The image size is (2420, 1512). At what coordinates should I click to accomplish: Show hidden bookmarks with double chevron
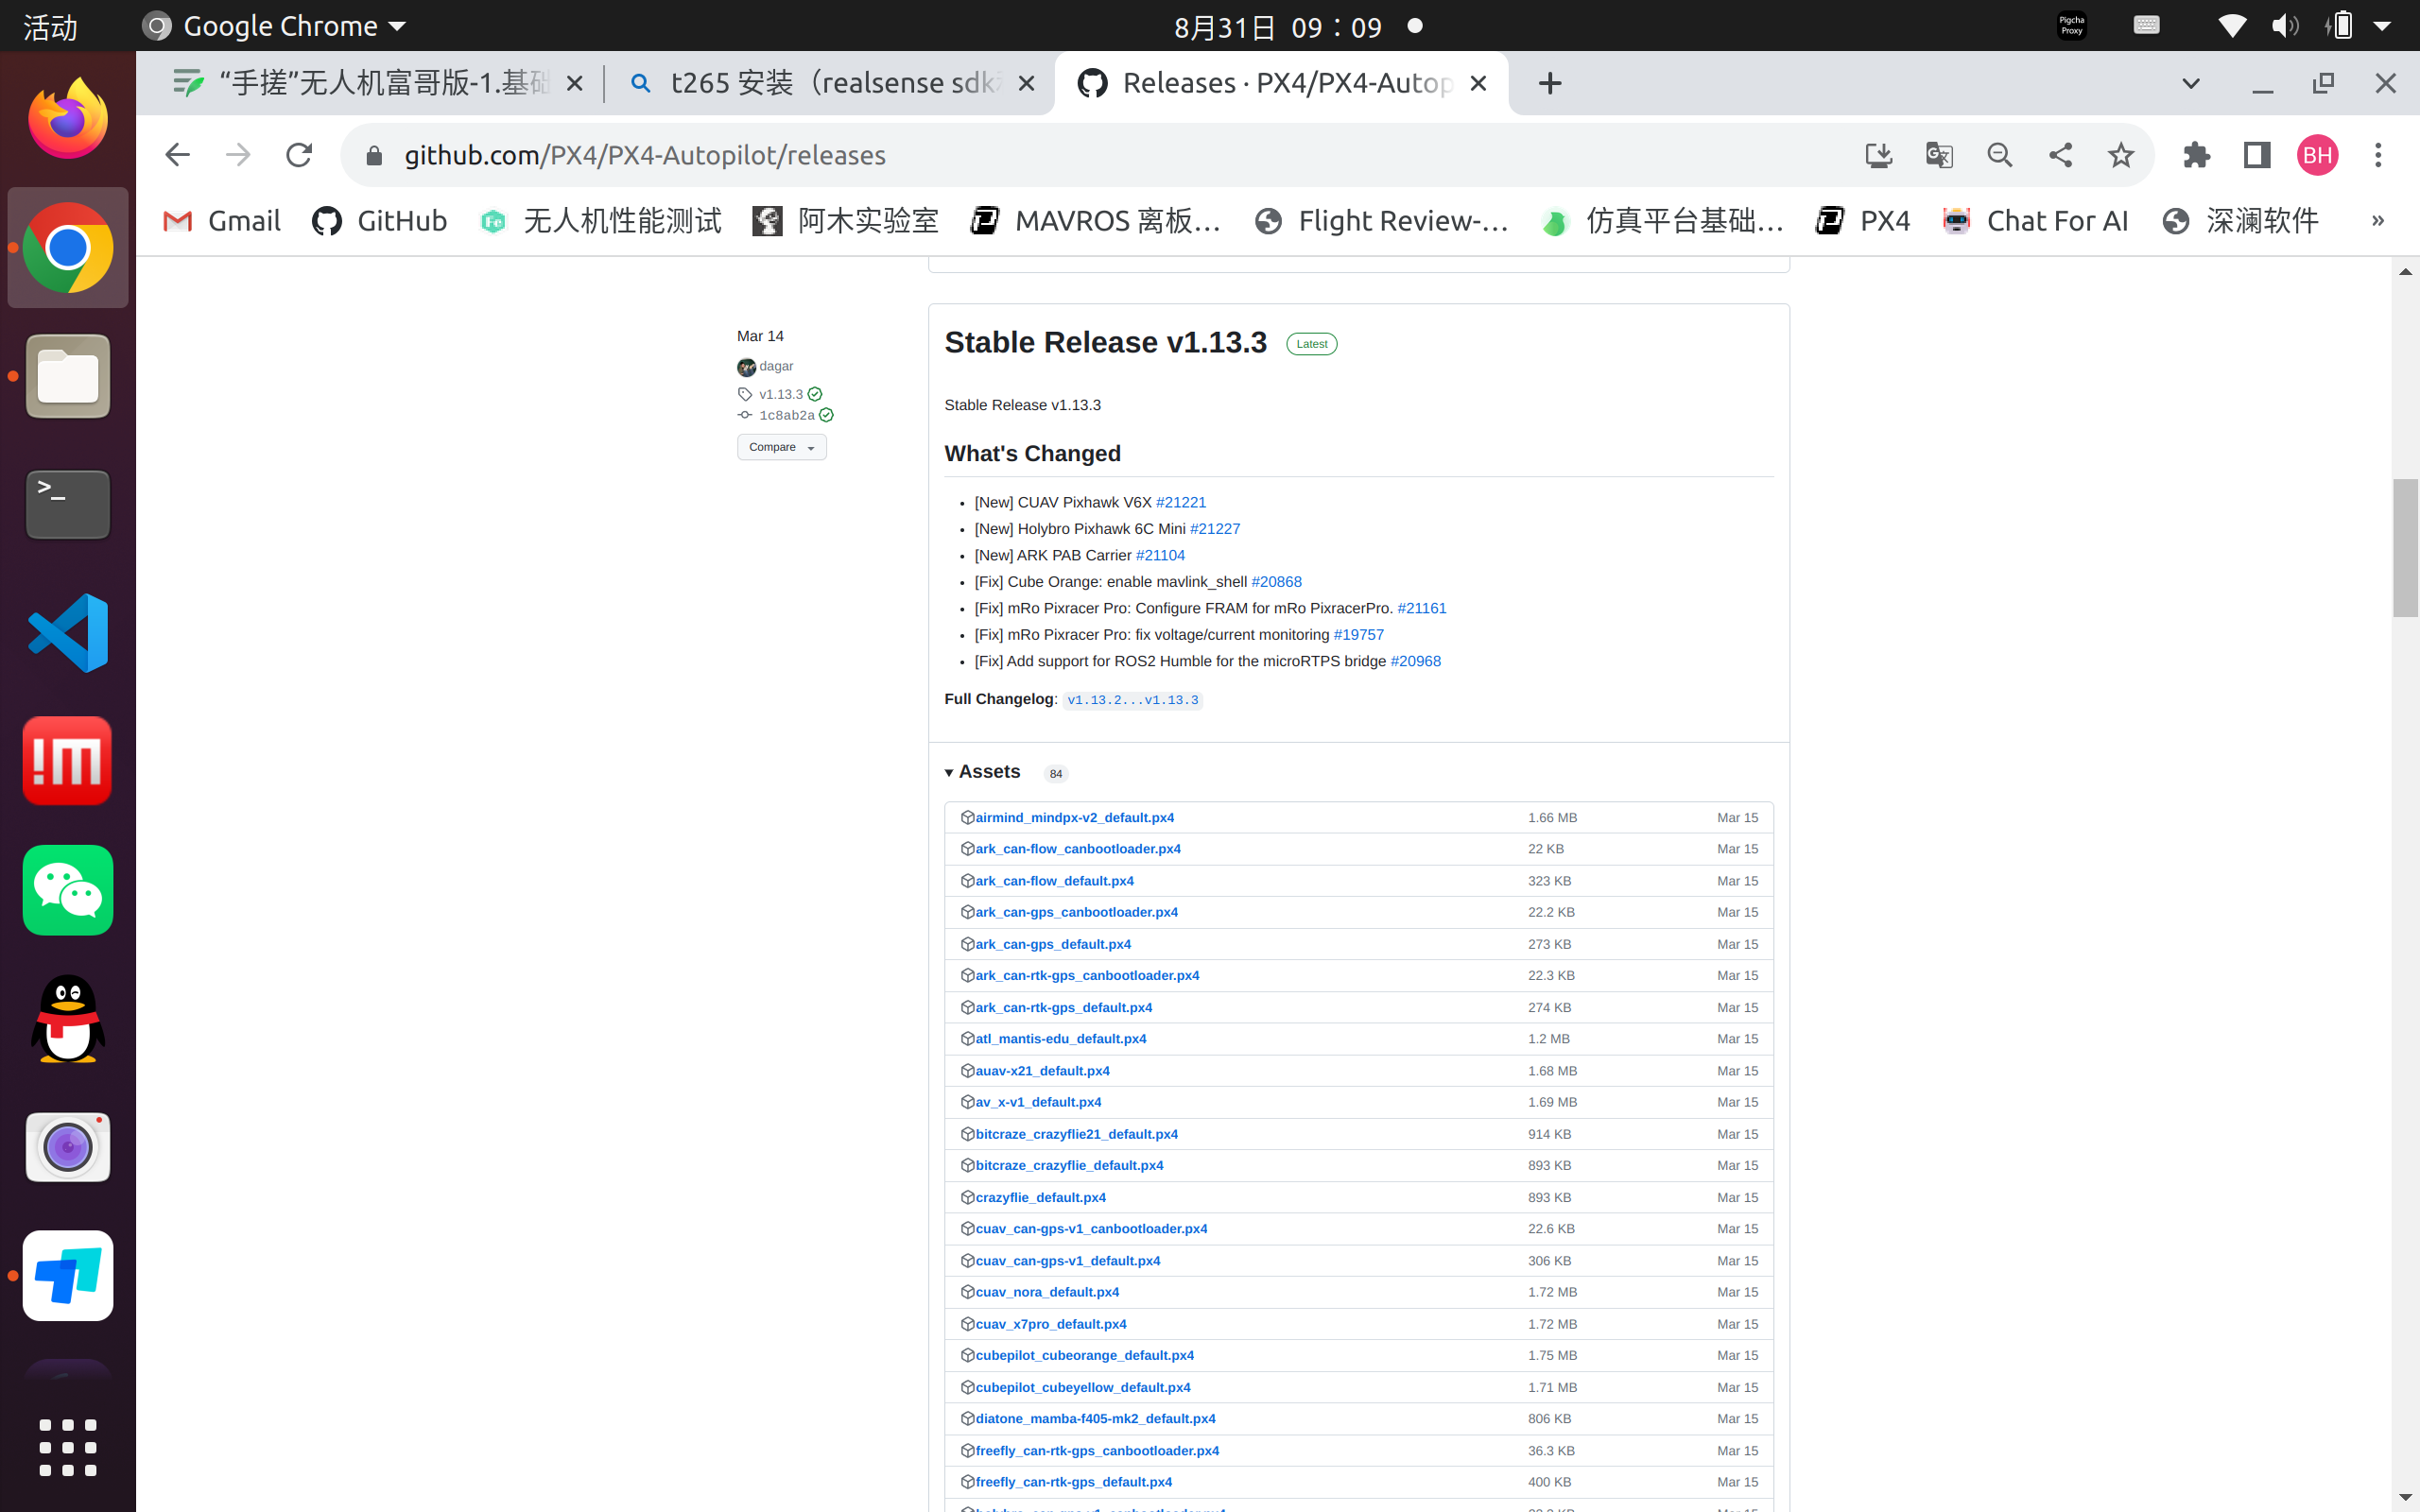2377,221
